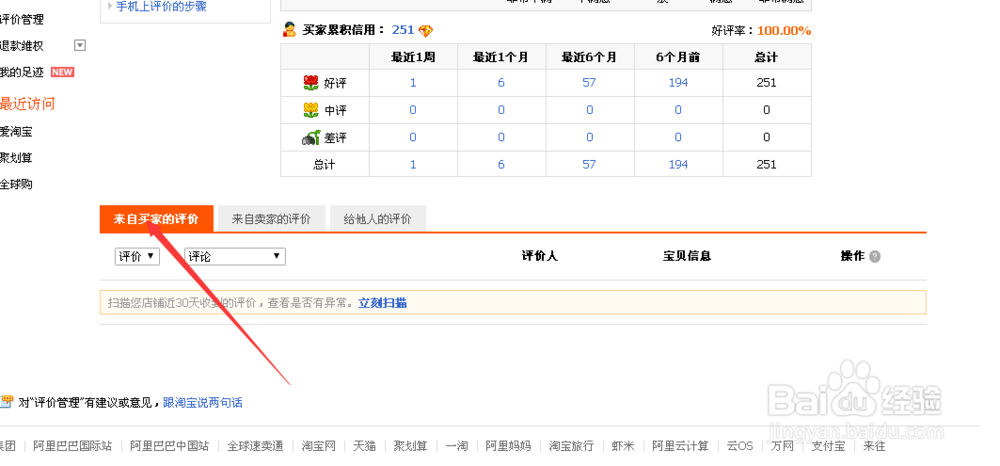The height and width of the screenshot is (466, 1000).
Task: Open 总计 row count 57 for 最近6个月
Action: pyautogui.click(x=589, y=164)
